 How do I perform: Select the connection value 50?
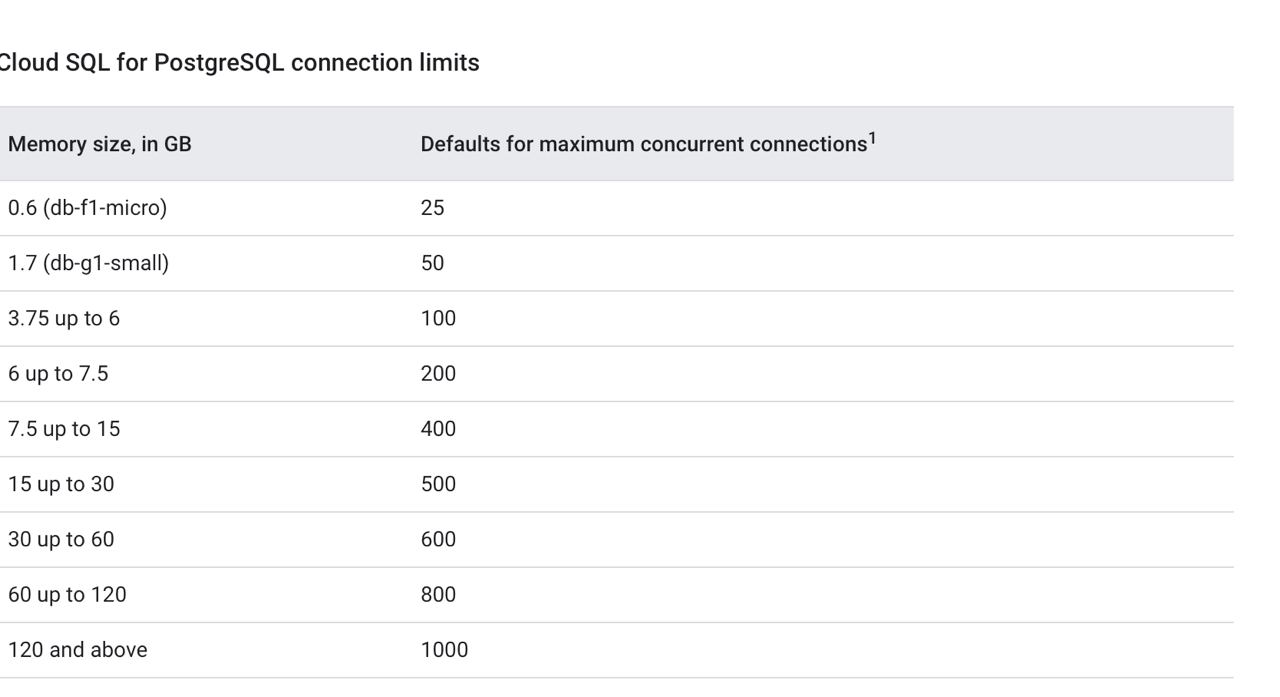[x=432, y=263]
